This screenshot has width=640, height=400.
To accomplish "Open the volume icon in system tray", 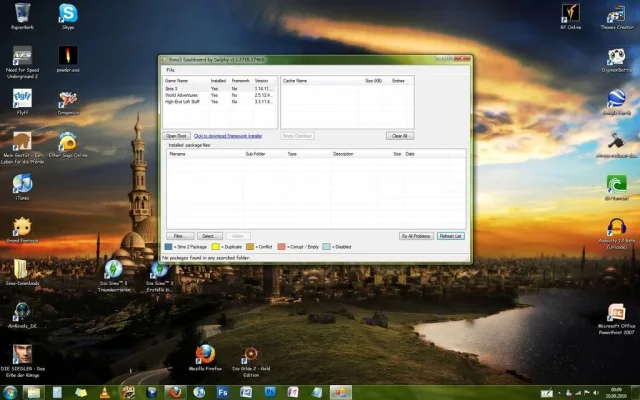I will [597, 393].
